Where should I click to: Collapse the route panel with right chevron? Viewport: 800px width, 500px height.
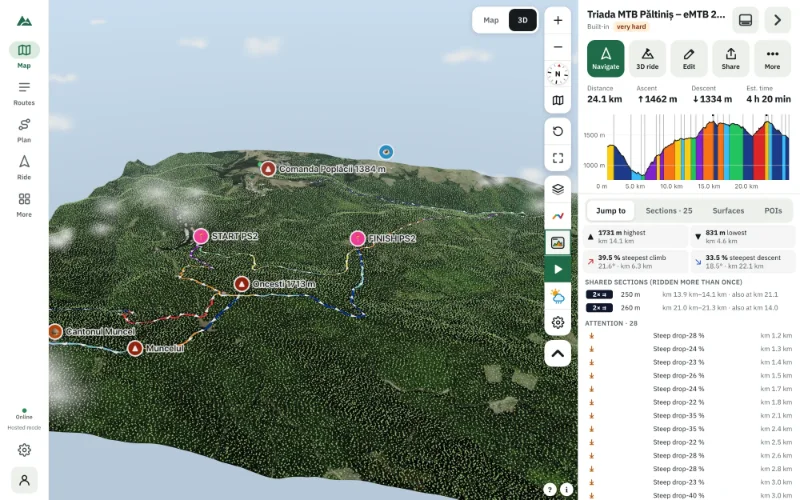click(x=778, y=20)
